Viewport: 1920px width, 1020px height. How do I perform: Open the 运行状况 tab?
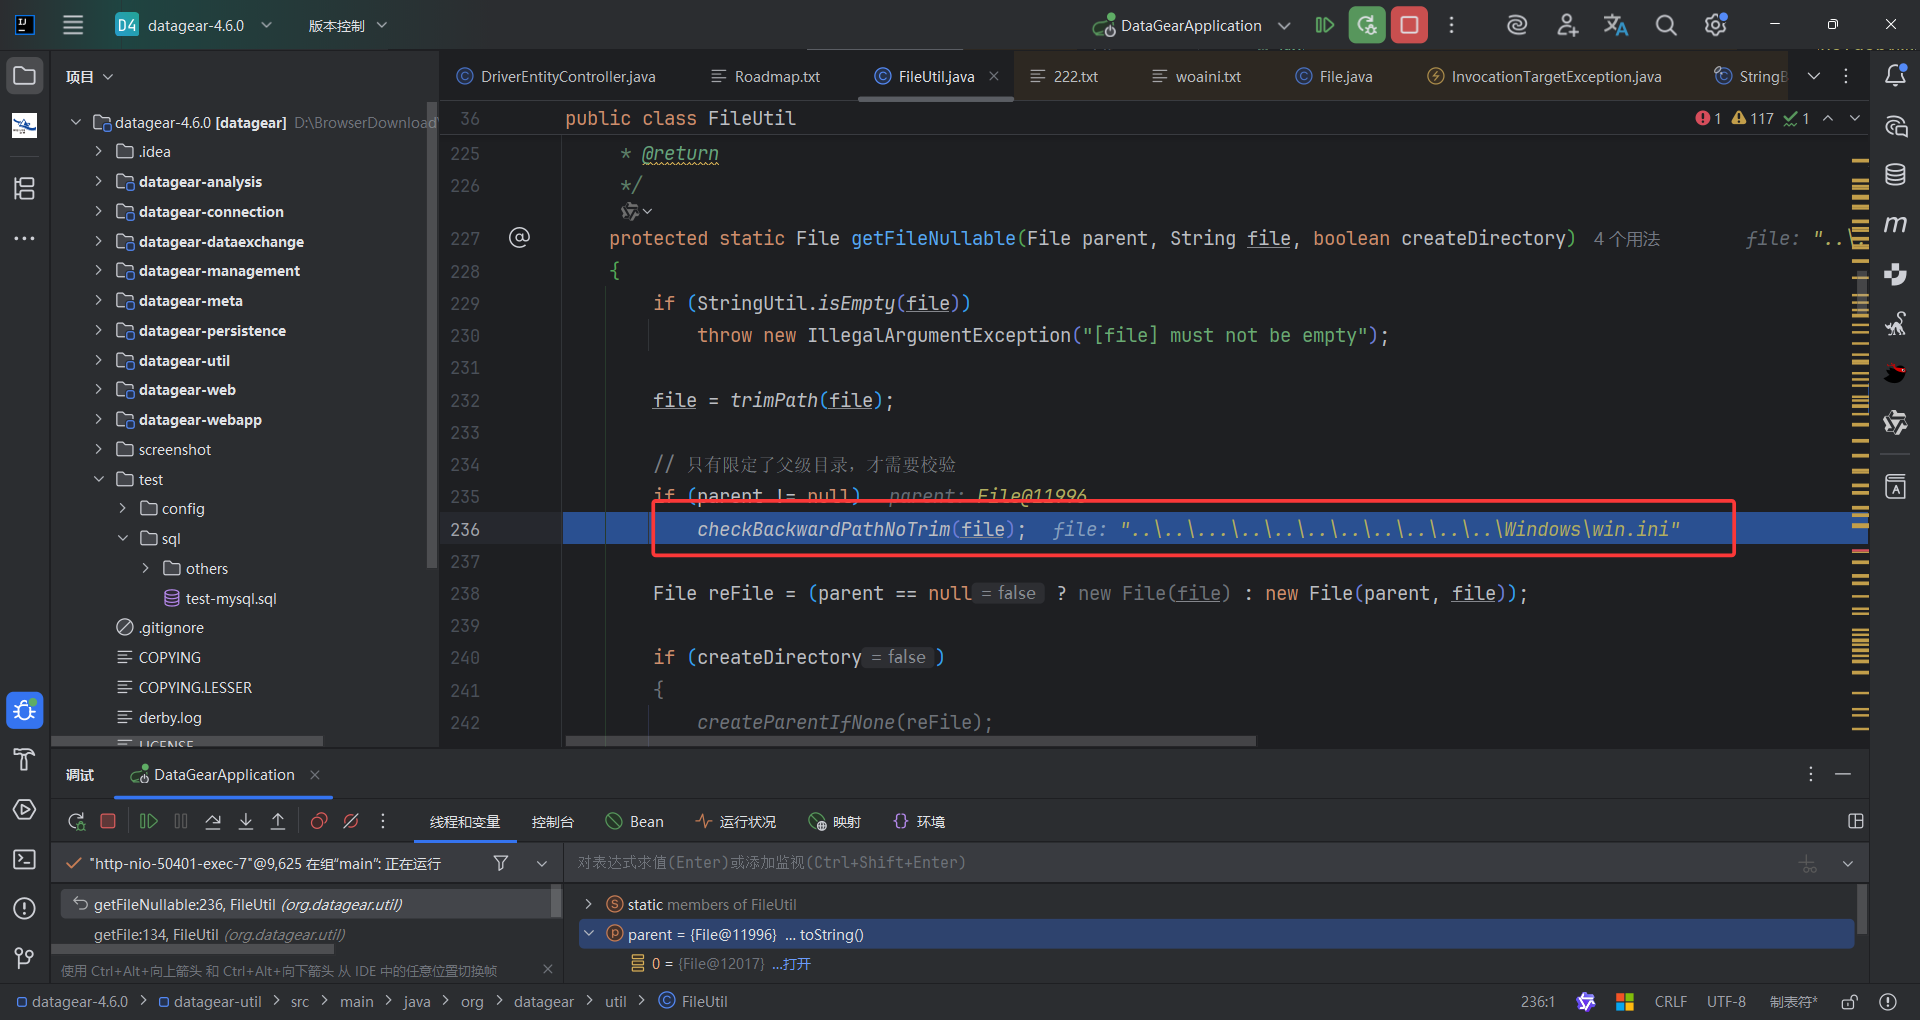[x=736, y=822]
